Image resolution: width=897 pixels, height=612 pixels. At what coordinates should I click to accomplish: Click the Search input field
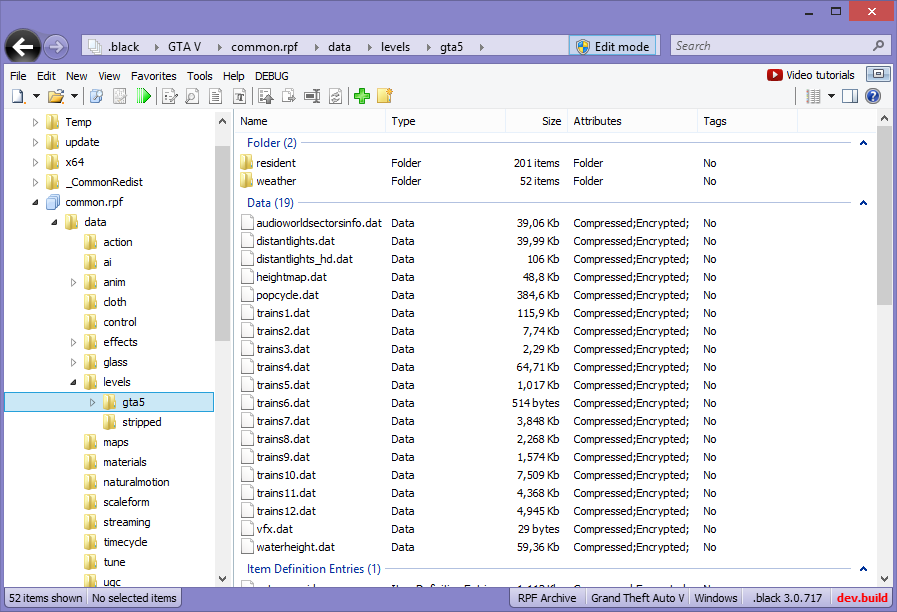(772, 46)
